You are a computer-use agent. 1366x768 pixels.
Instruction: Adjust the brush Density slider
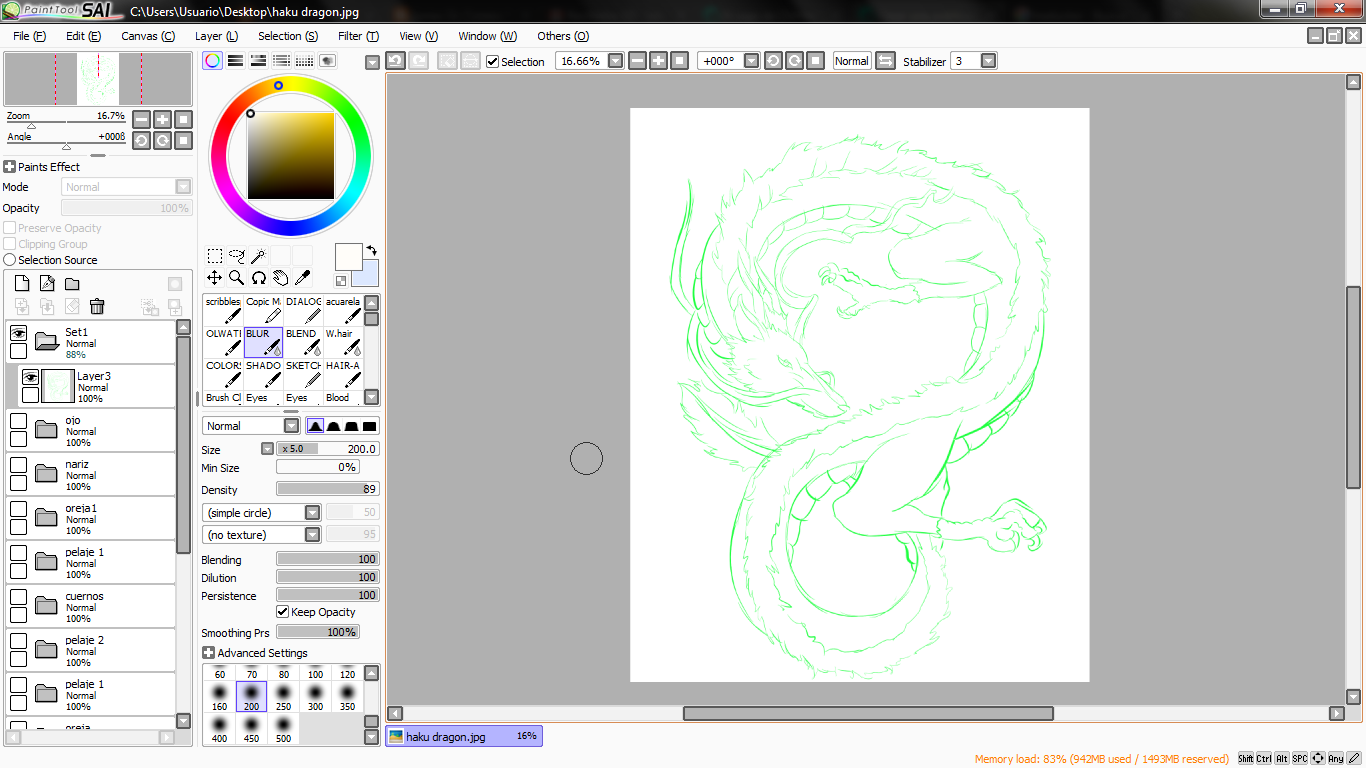[328, 490]
